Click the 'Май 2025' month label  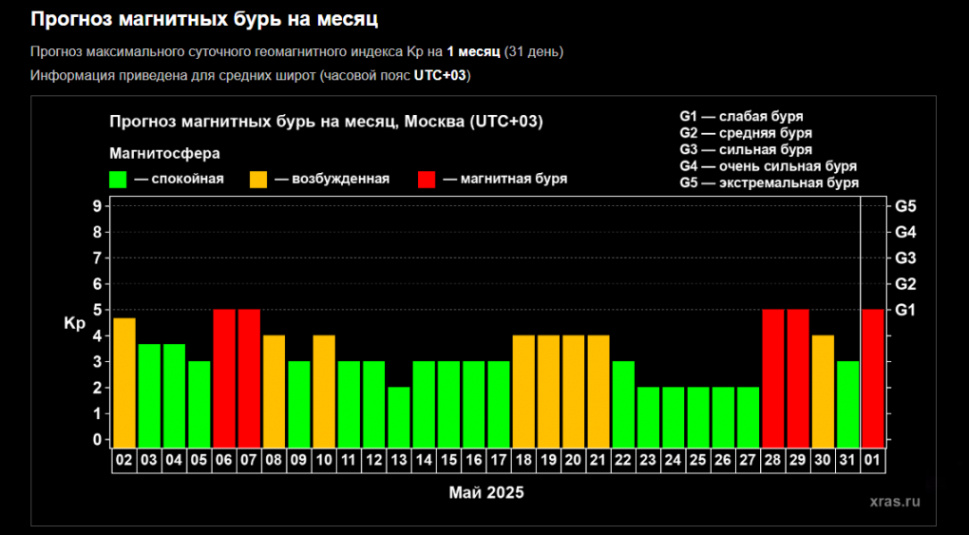[x=486, y=492]
